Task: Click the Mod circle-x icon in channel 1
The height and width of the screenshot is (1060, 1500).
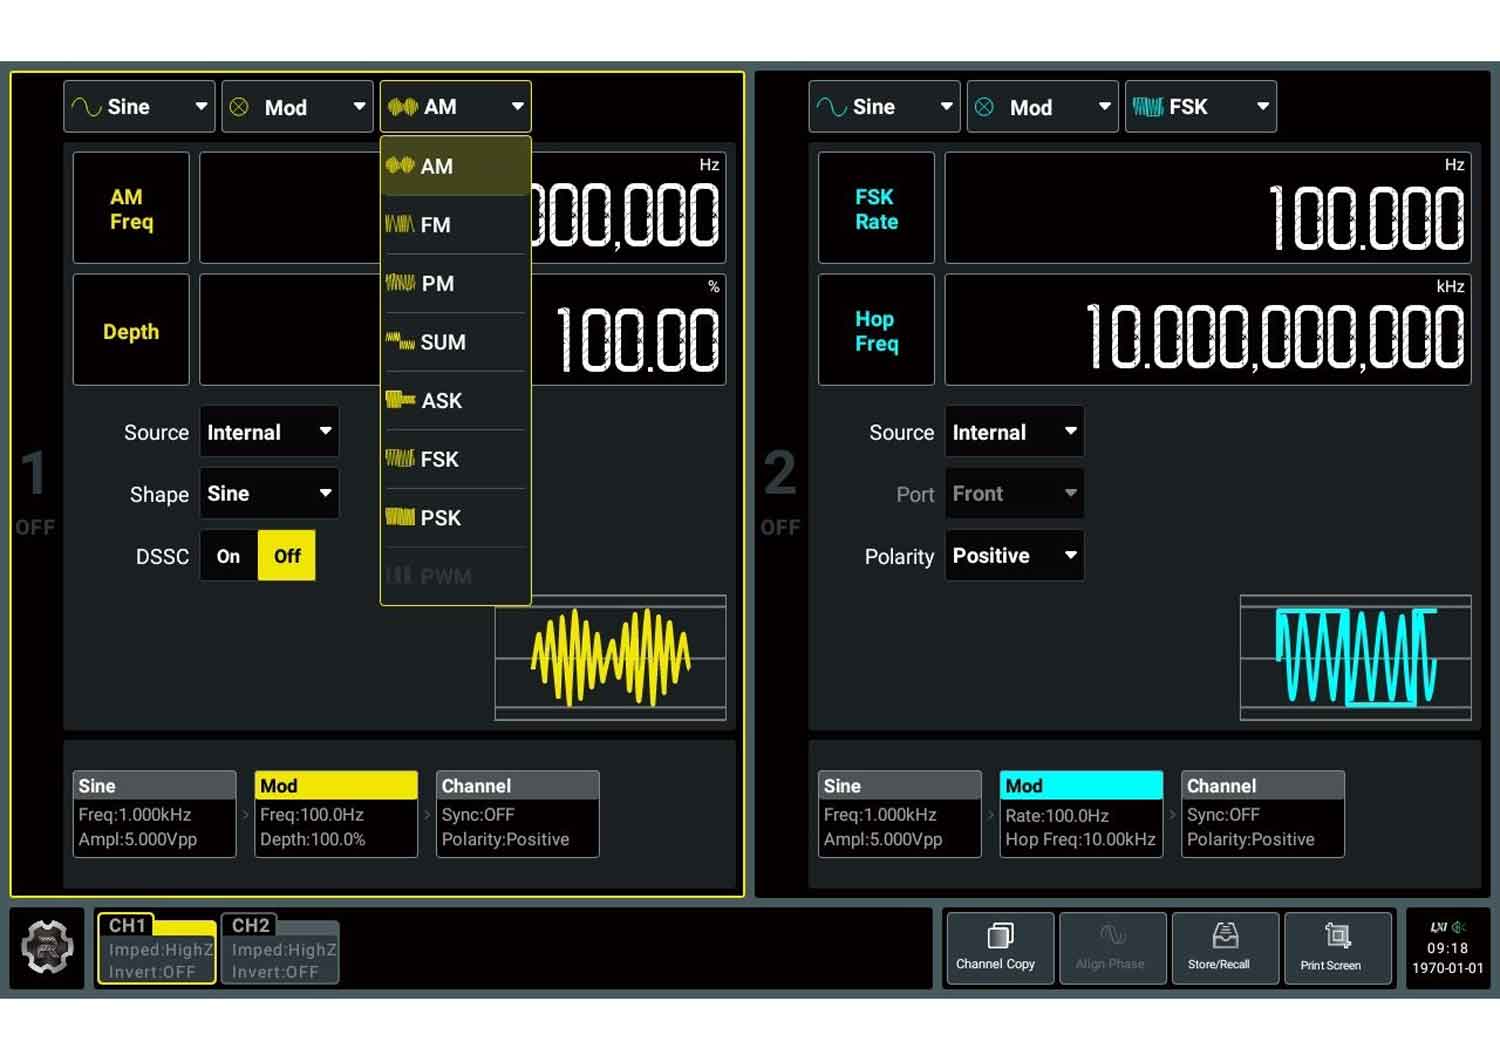Action: (239, 107)
